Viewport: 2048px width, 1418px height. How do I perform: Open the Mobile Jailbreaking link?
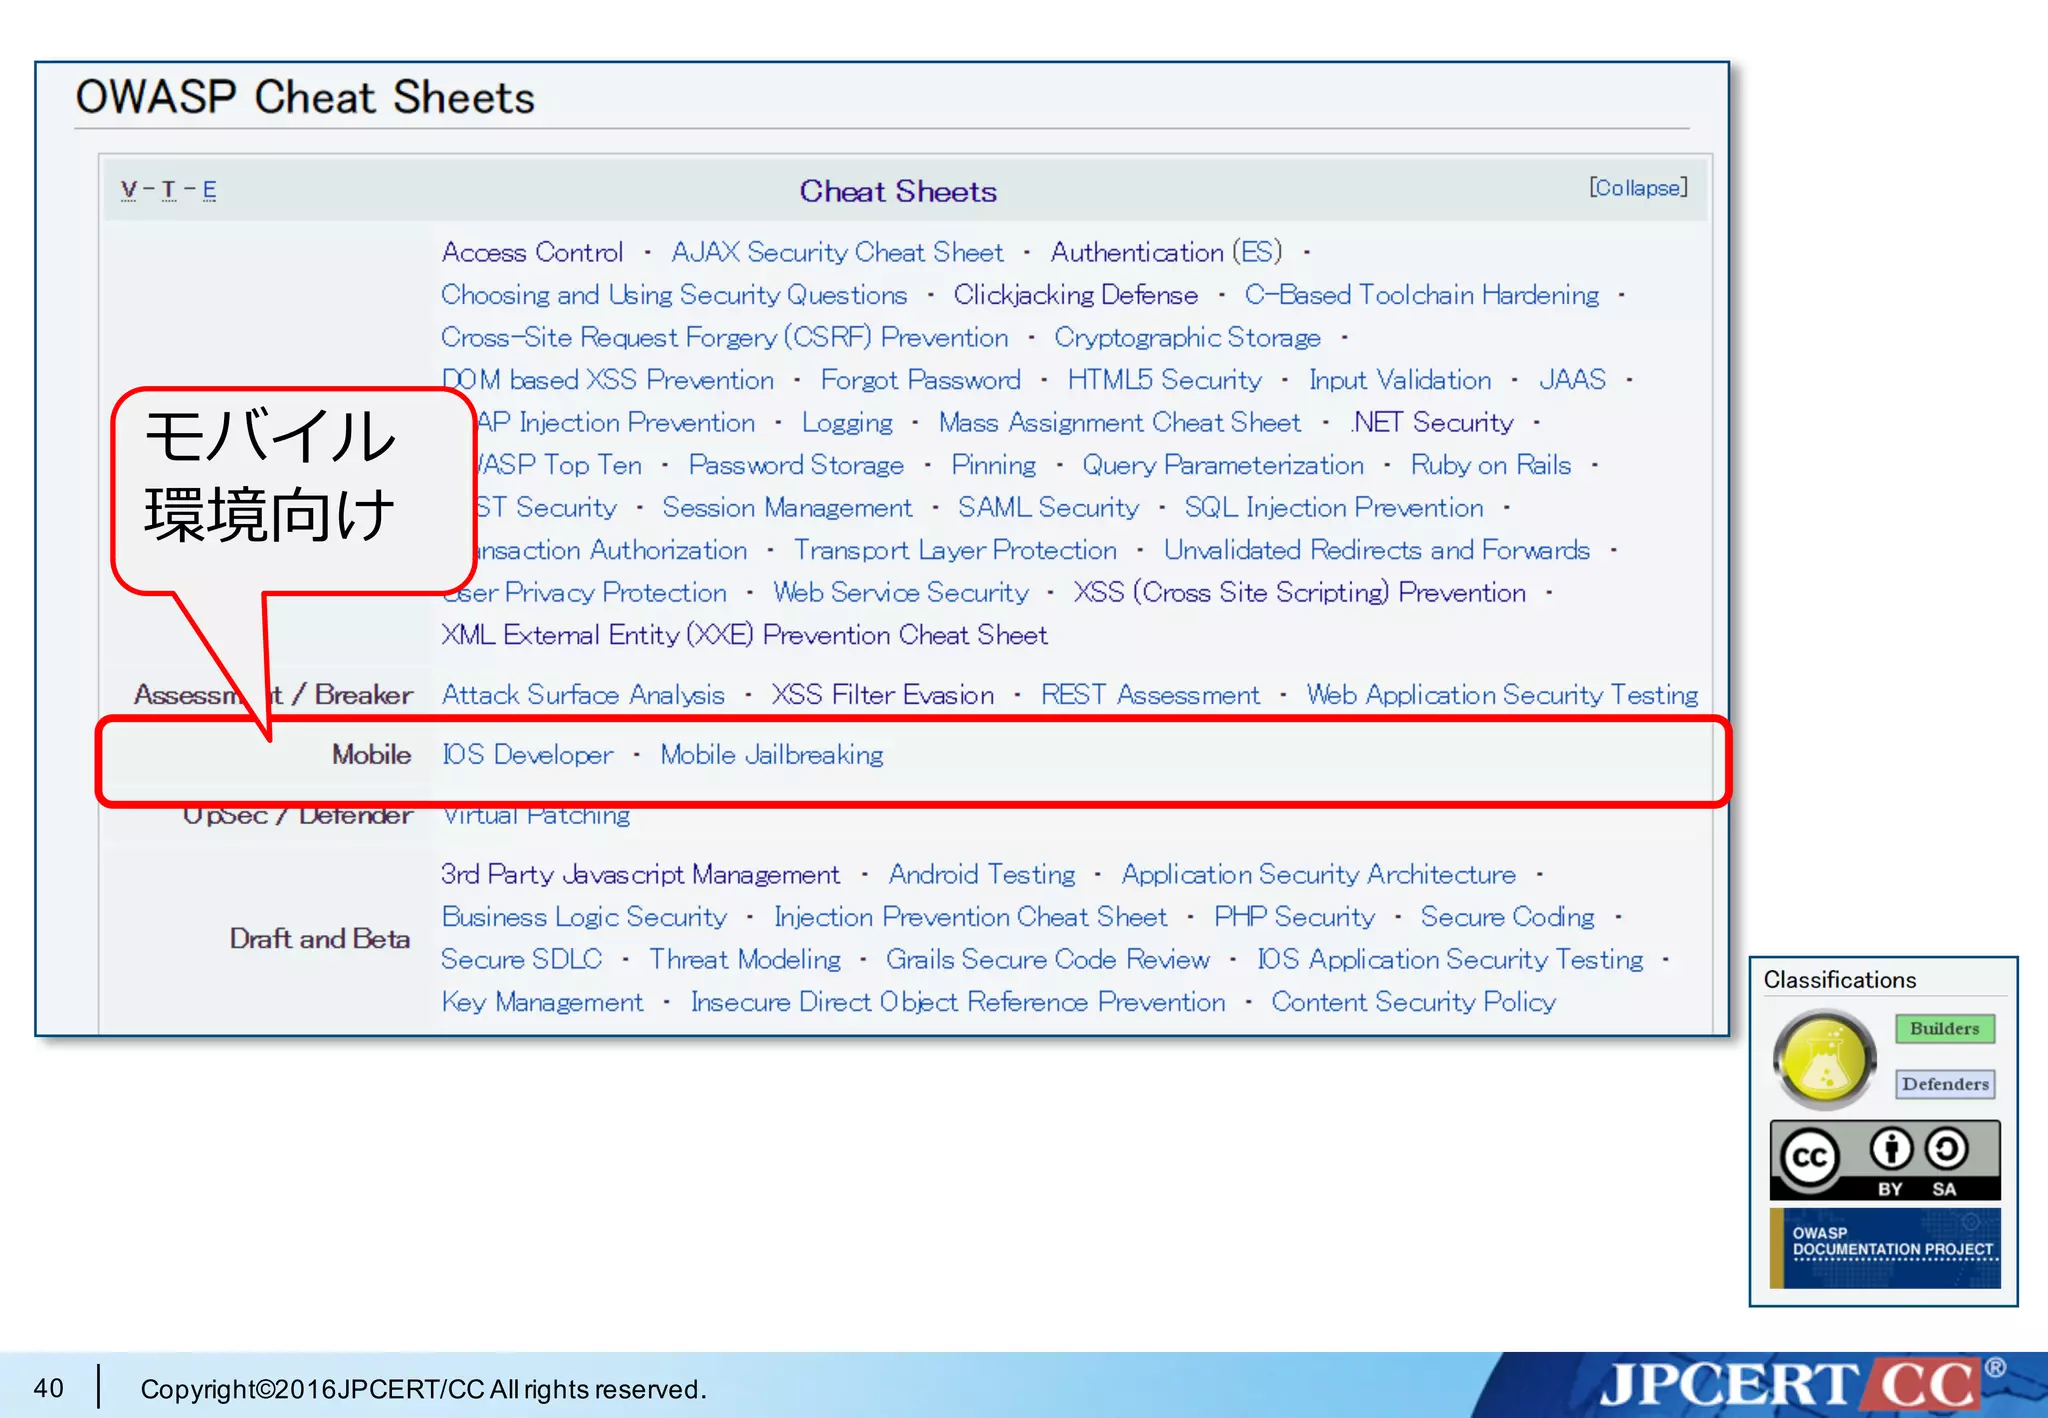point(771,755)
